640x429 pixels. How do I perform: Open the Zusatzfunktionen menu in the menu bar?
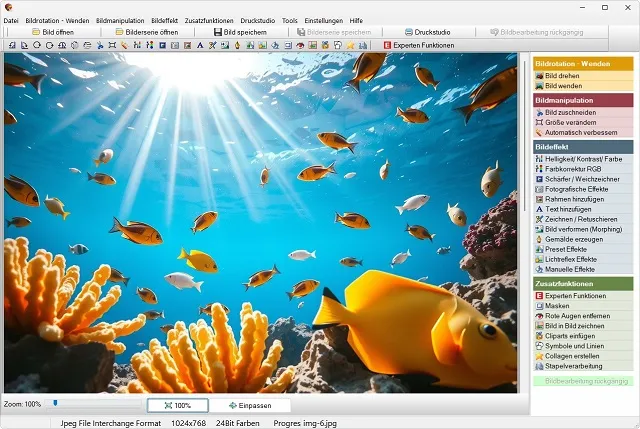click(209, 20)
